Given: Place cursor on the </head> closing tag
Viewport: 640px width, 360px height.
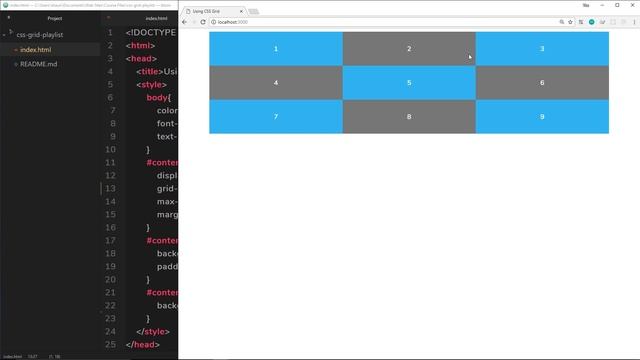Looking at the screenshot, I should coord(143,344).
